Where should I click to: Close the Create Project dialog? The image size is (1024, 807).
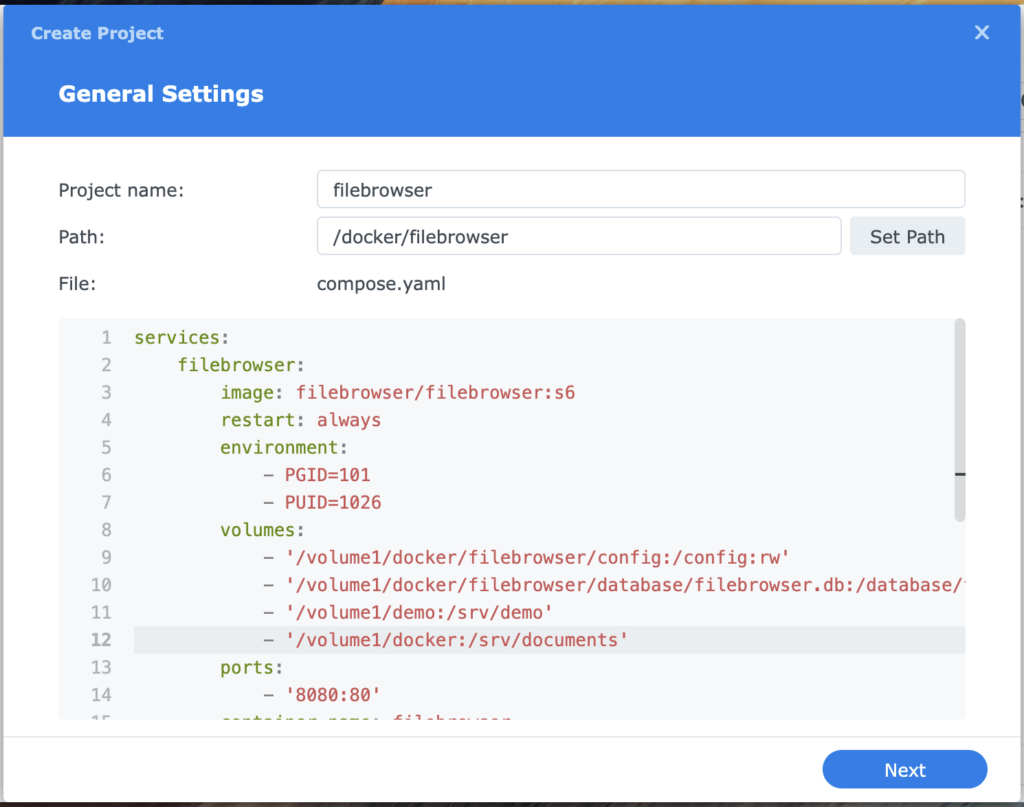[x=981, y=33]
